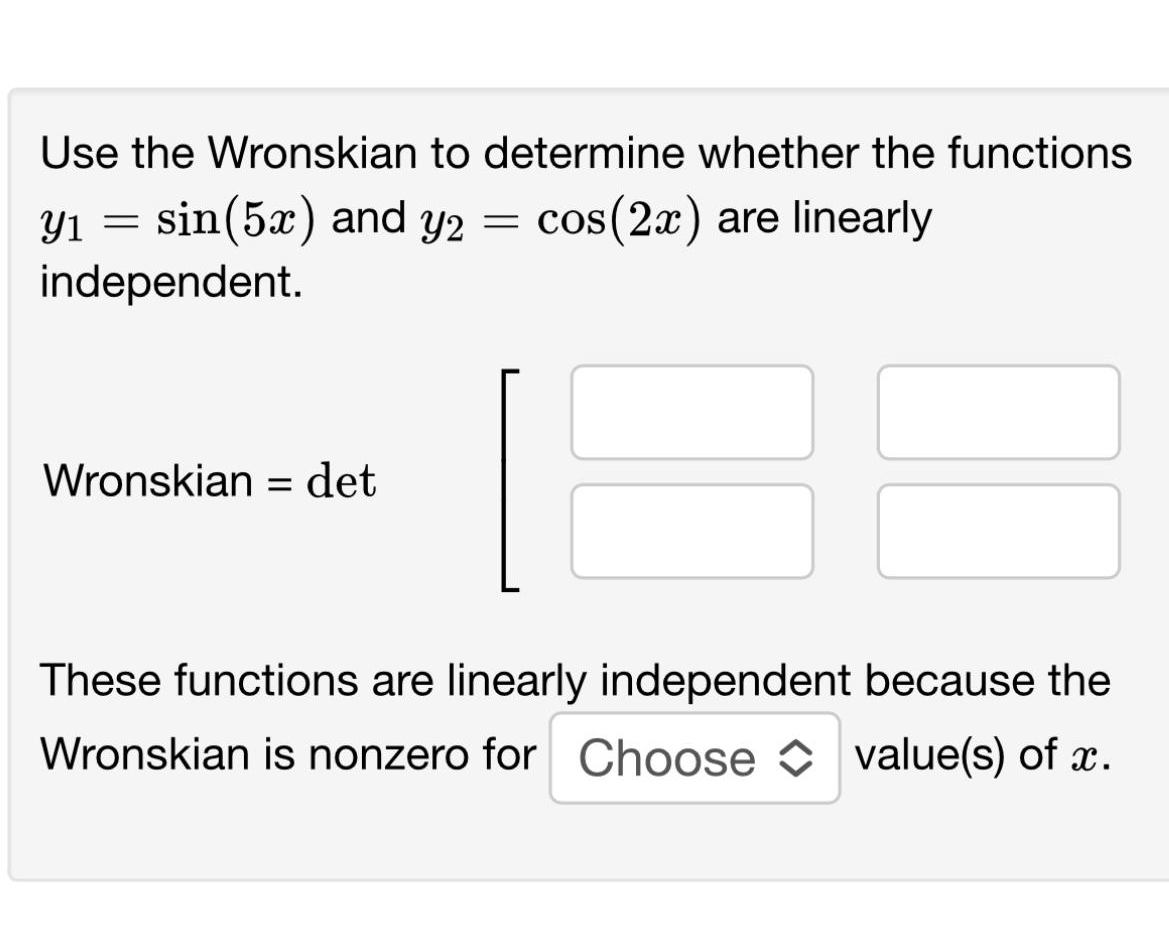Click the matrix bracket next to det

pyautogui.click(x=508, y=476)
